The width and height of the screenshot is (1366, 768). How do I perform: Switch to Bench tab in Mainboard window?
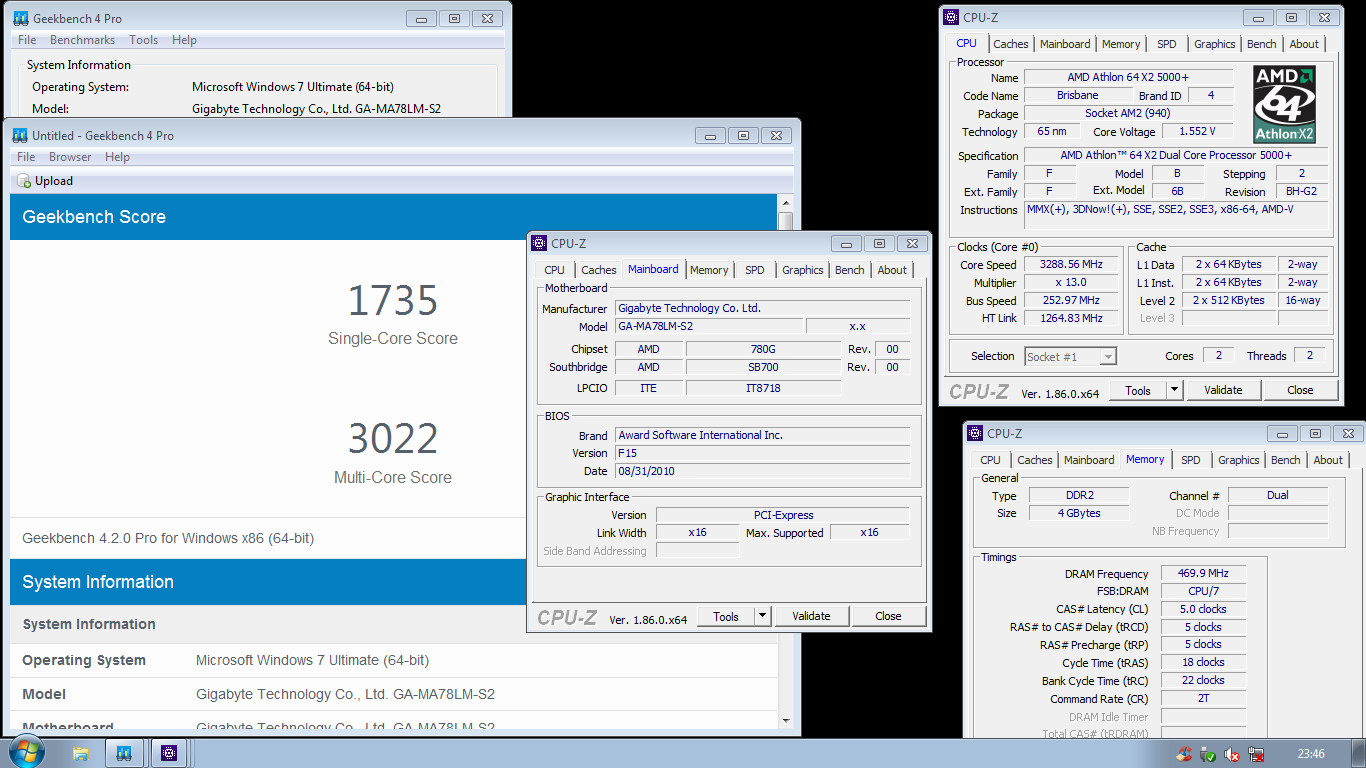tap(850, 270)
